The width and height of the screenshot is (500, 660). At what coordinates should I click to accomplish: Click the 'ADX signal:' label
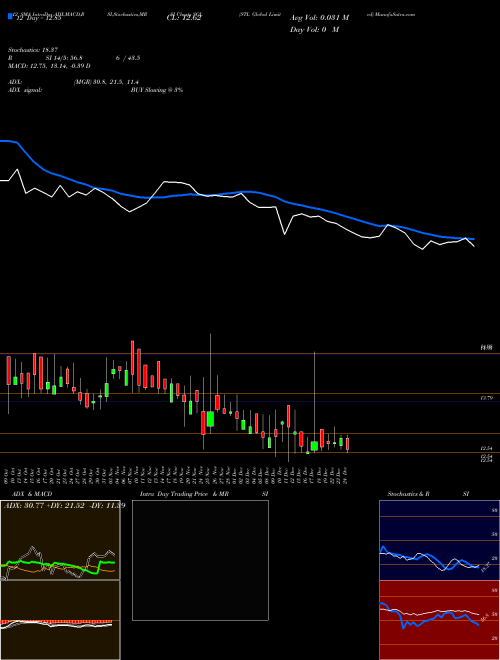pos(25,90)
